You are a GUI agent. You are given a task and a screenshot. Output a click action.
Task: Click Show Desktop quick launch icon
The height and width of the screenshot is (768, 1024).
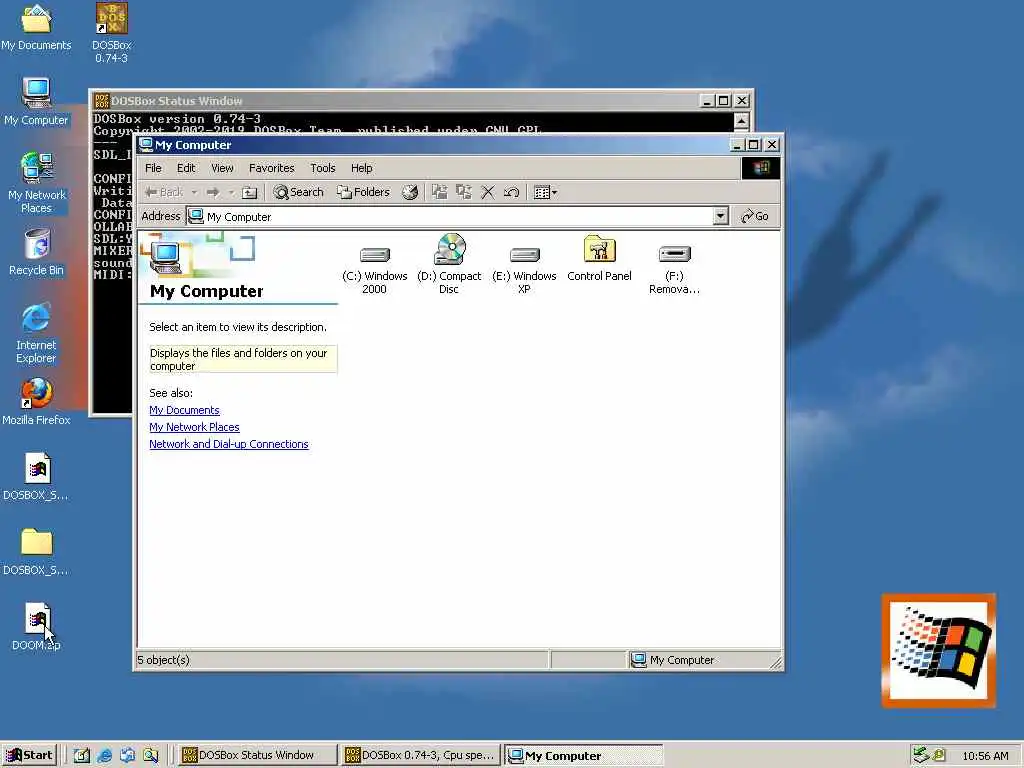82,756
